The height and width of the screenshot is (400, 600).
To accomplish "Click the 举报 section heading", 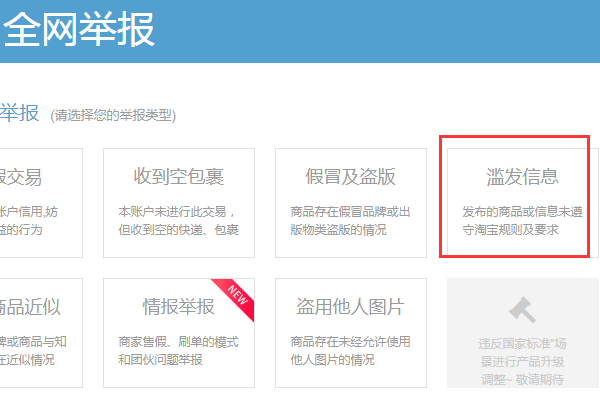I will pos(19,113).
